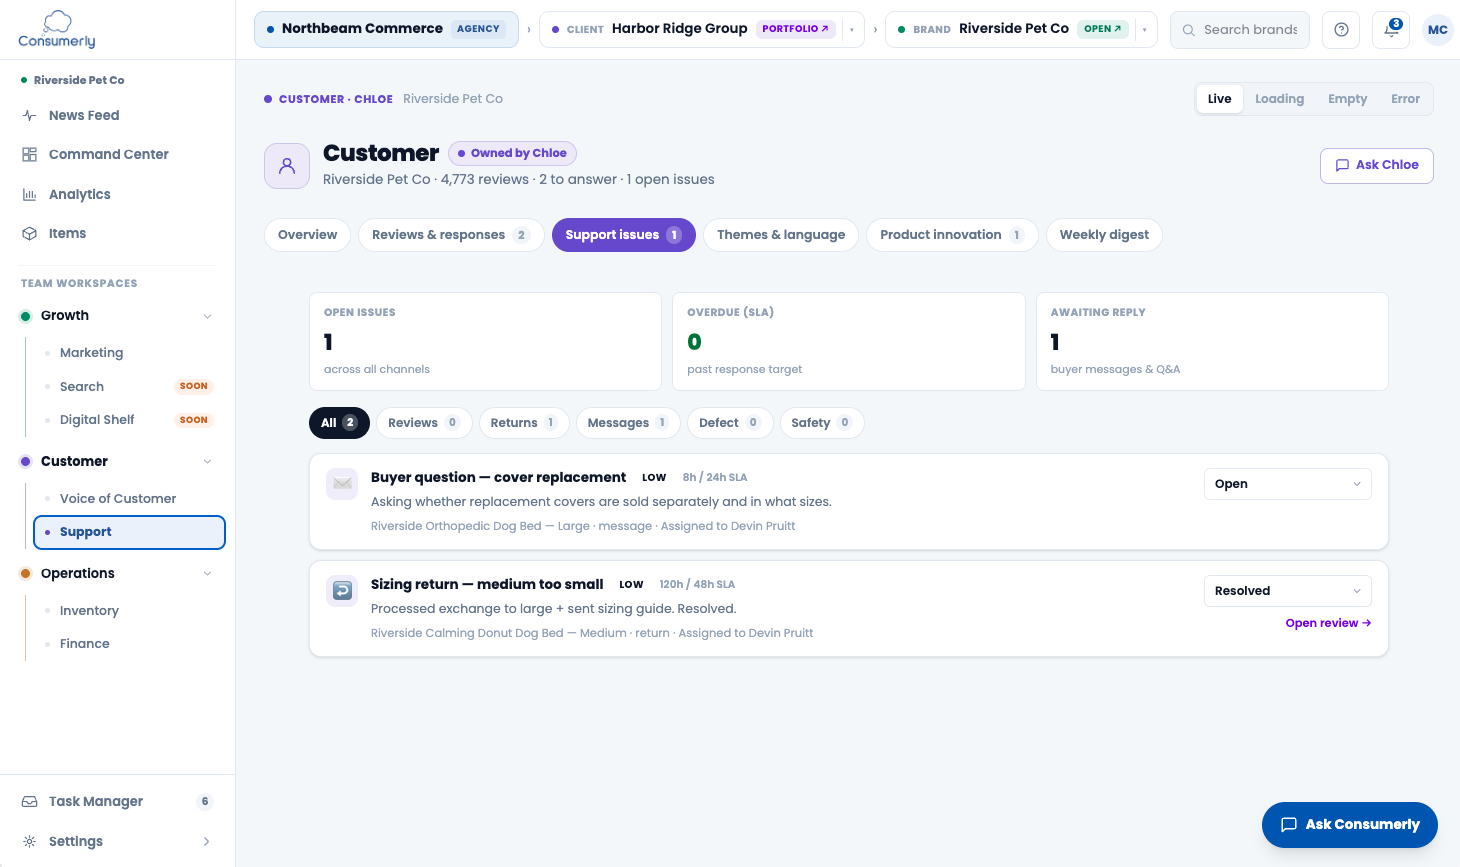
Task: Follow the Open review link
Action: pyautogui.click(x=1328, y=623)
